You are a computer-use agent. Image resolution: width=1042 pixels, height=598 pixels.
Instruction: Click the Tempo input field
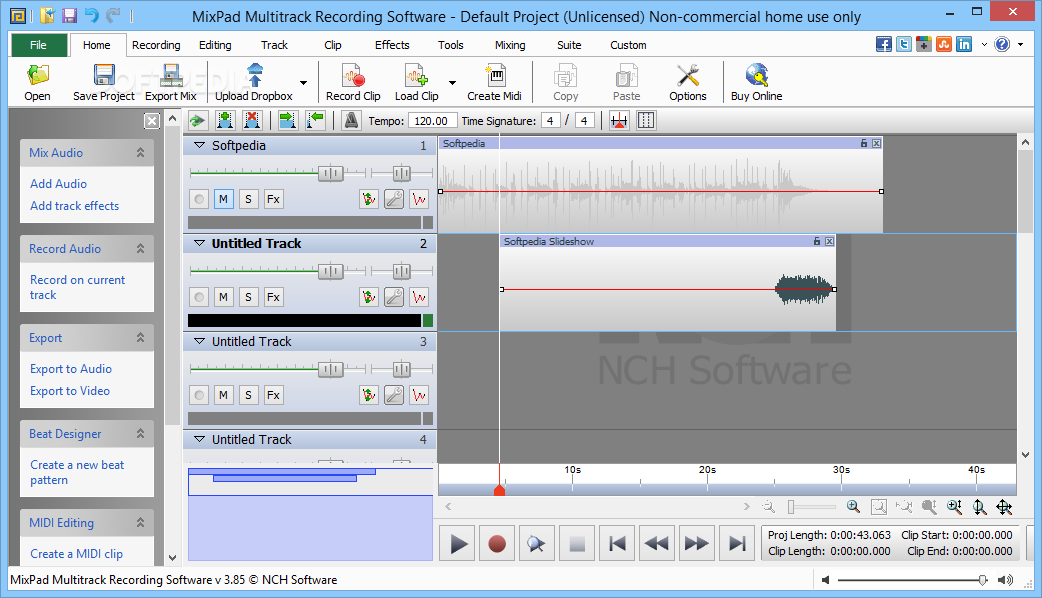pyautogui.click(x=432, y=121)
